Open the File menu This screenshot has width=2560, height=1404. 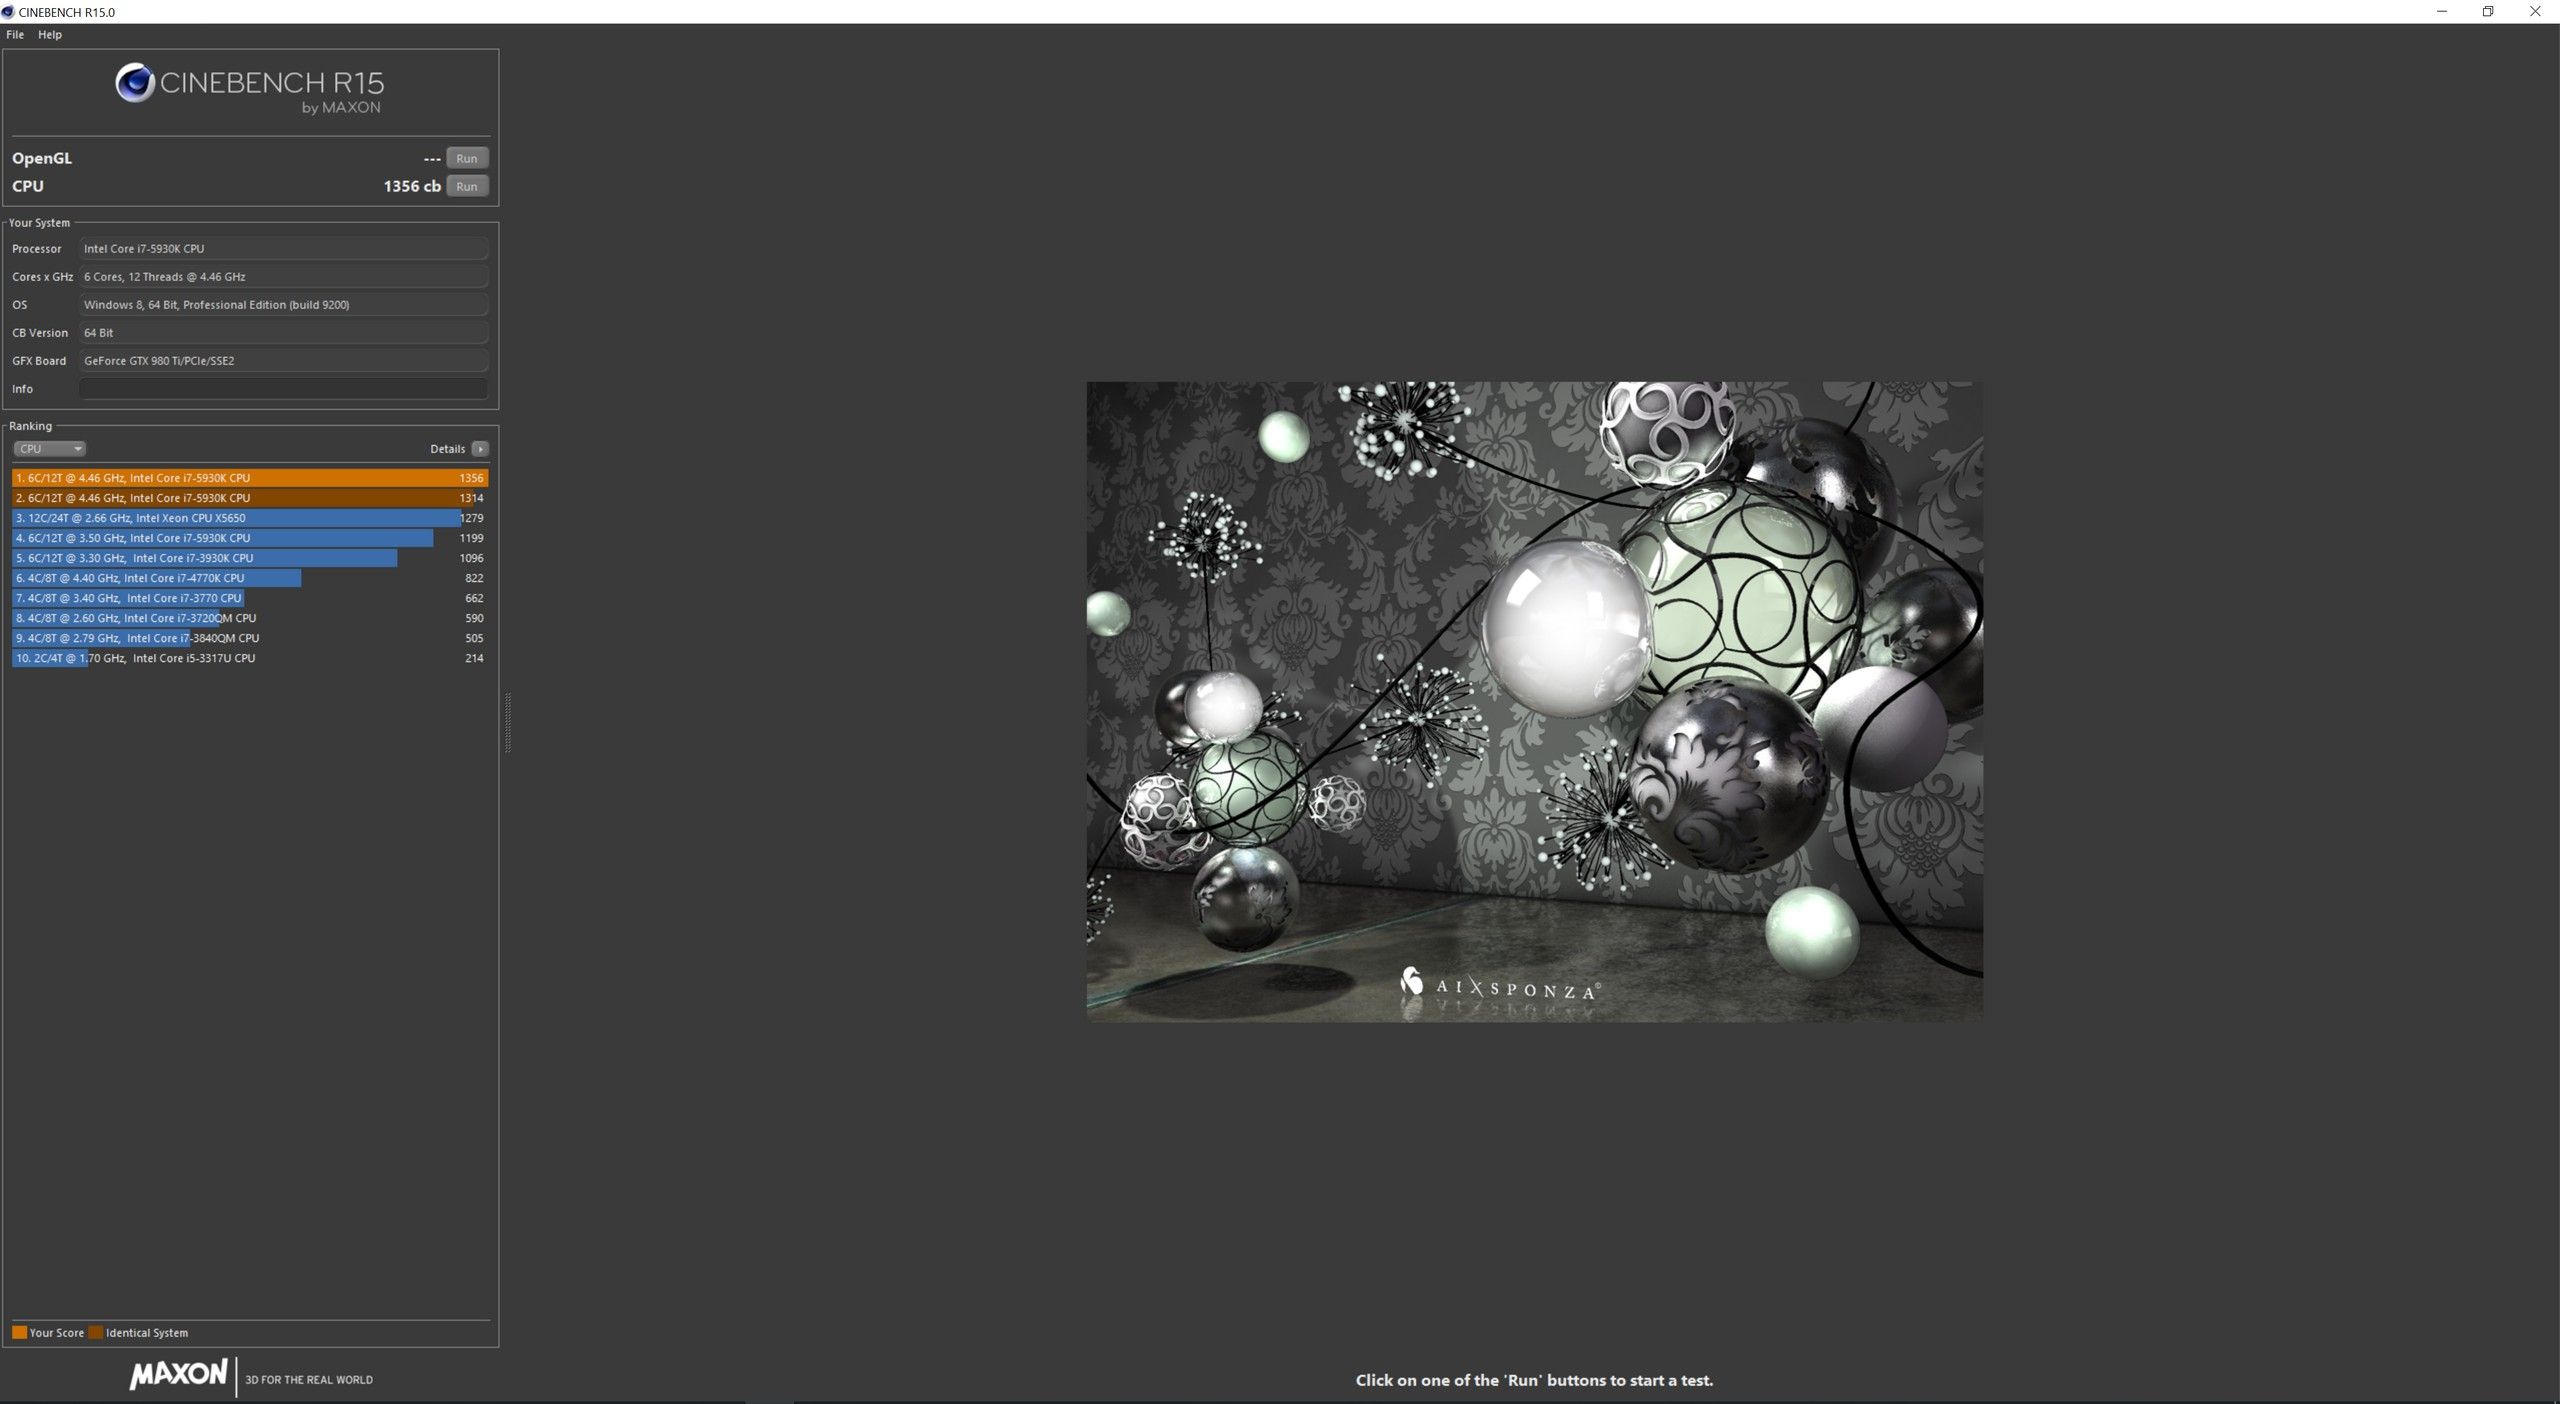coord(15,35)
